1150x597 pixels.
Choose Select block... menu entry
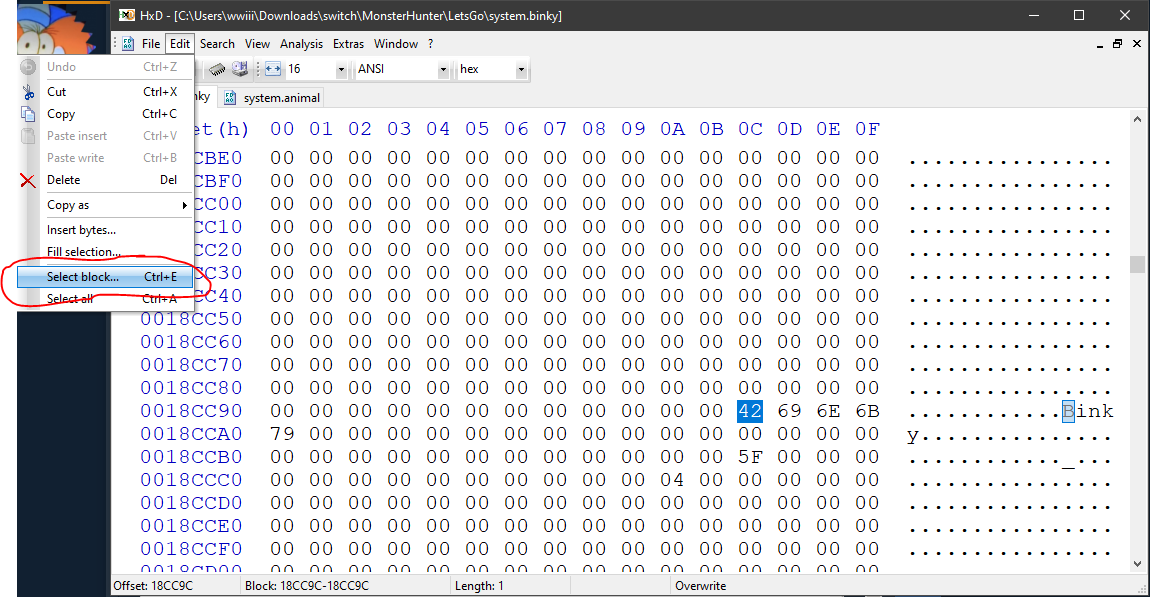coord(105,276)
